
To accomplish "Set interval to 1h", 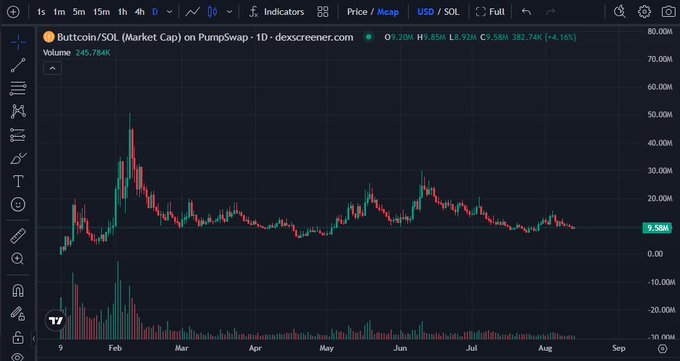I will click(122, 12).
